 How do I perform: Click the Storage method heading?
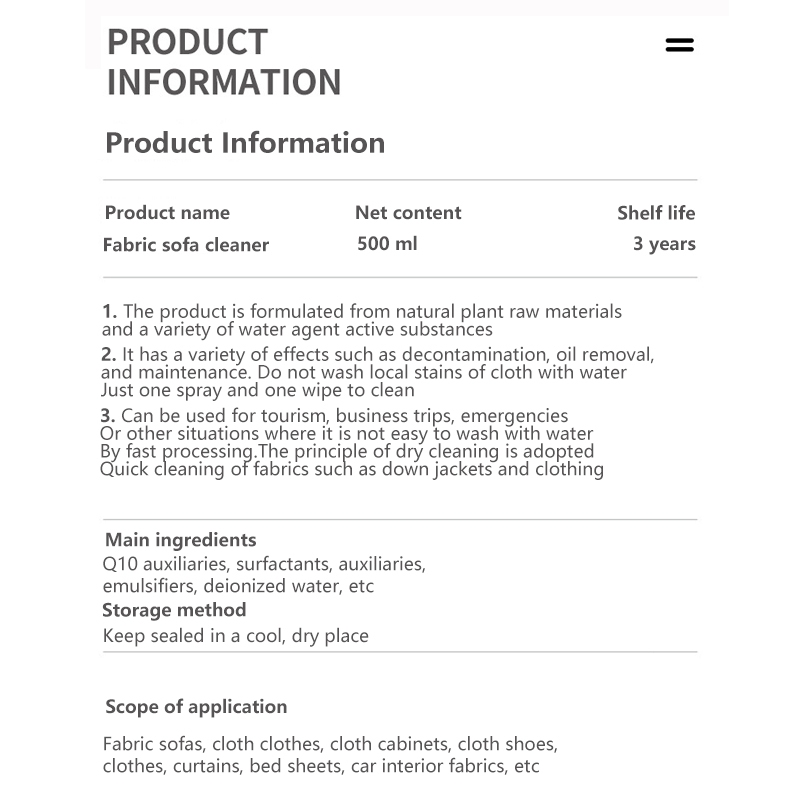click(x=174, y=610)
